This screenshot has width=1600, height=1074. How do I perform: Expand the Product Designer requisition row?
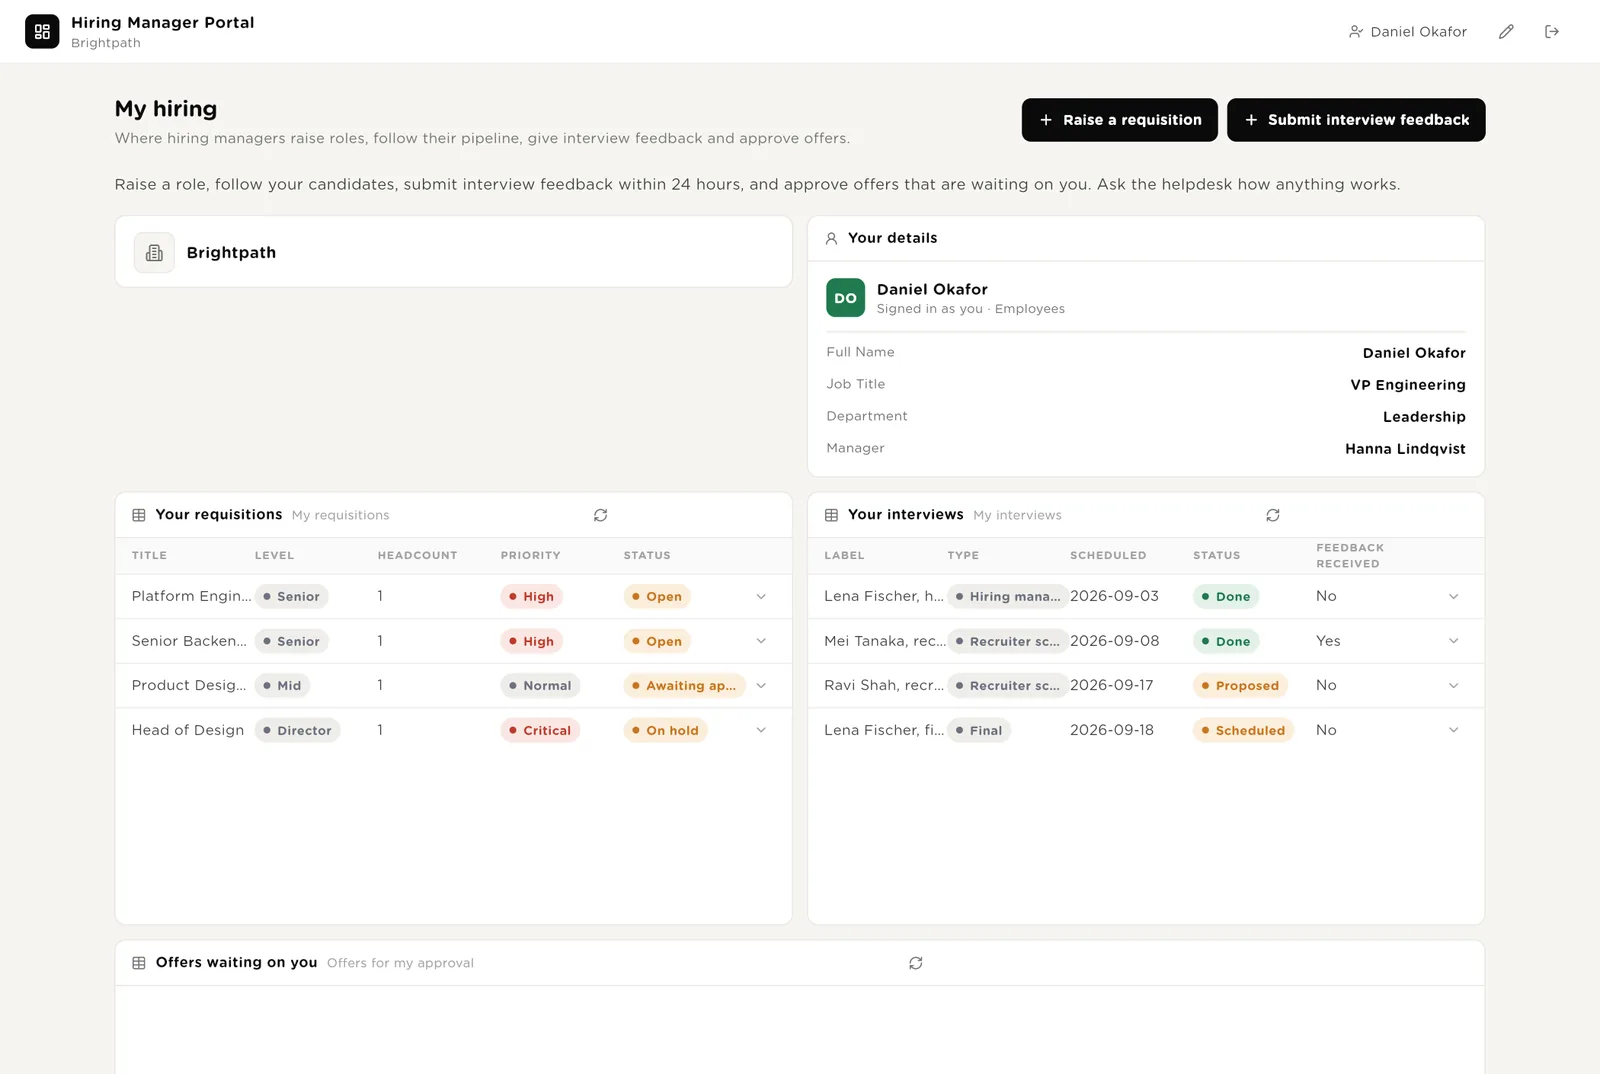pos(761,686)
